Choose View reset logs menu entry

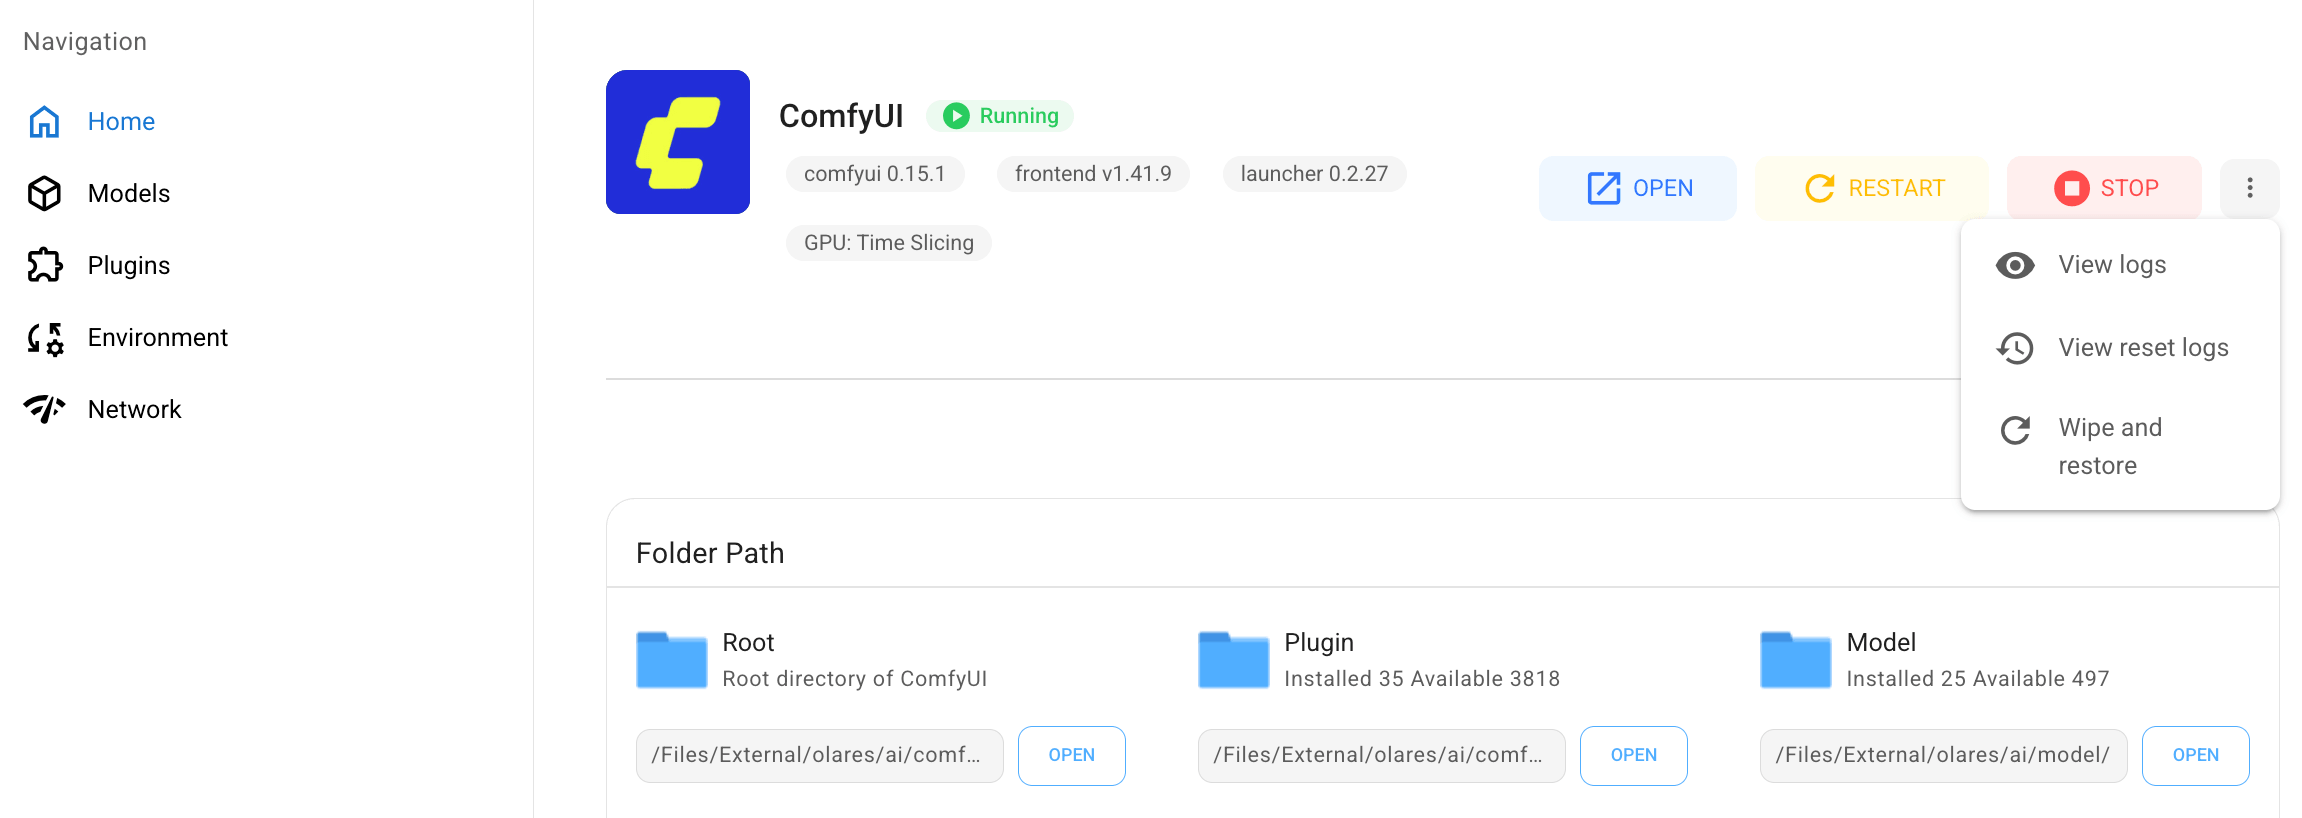tap(2142, 348)
